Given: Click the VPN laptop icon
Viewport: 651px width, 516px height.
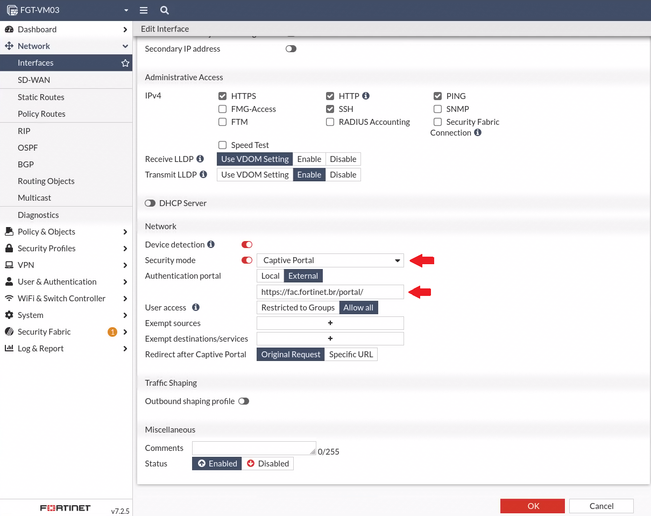Looking at the screenshot, I should pos(9,265).
